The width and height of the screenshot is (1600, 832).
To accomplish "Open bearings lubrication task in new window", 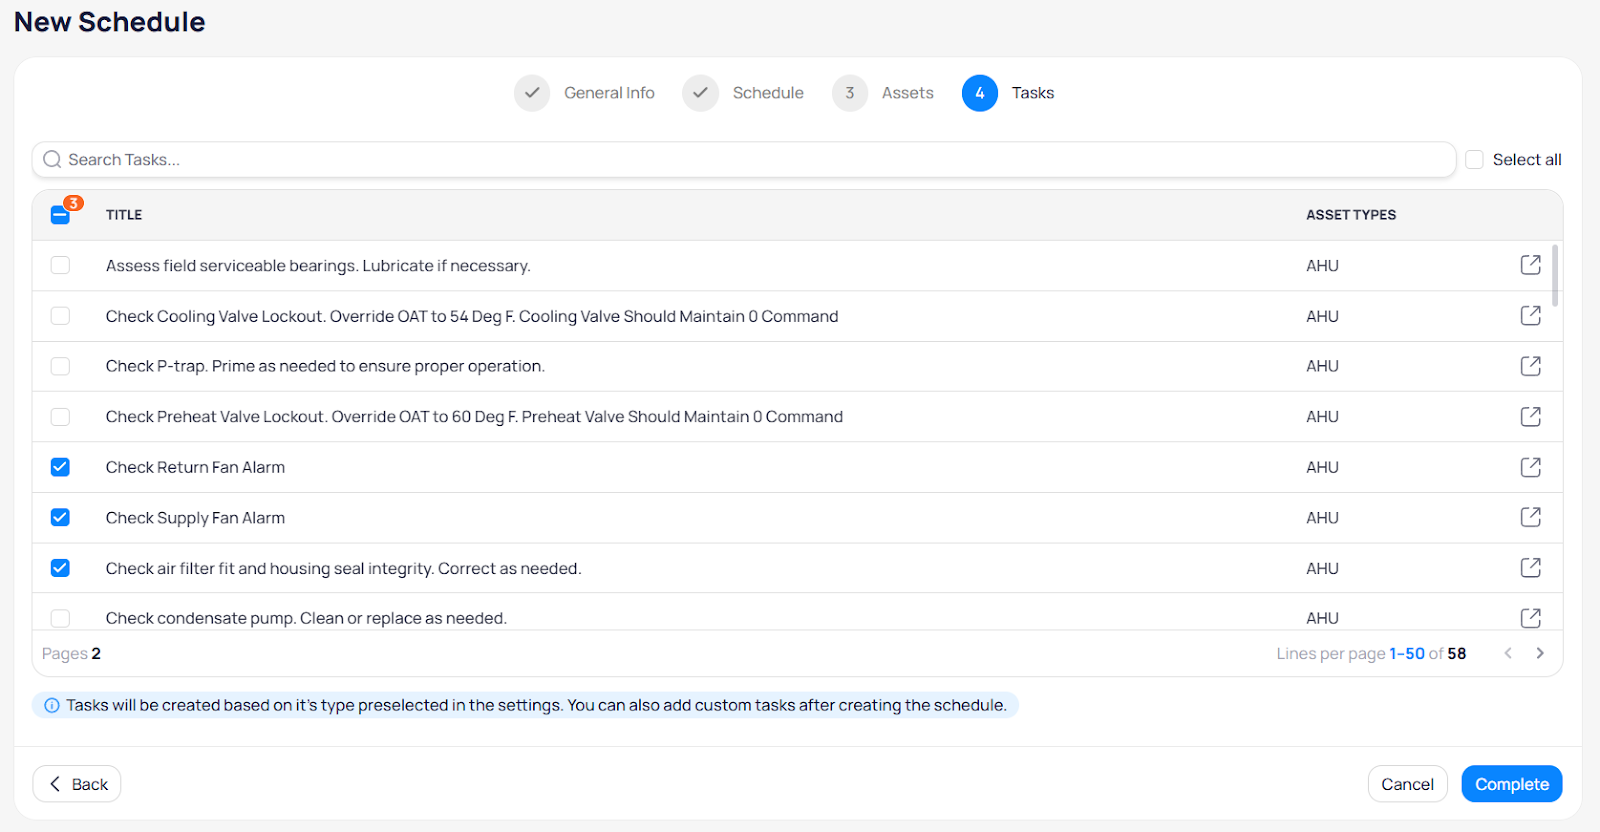I will (x=1530, y=265).
